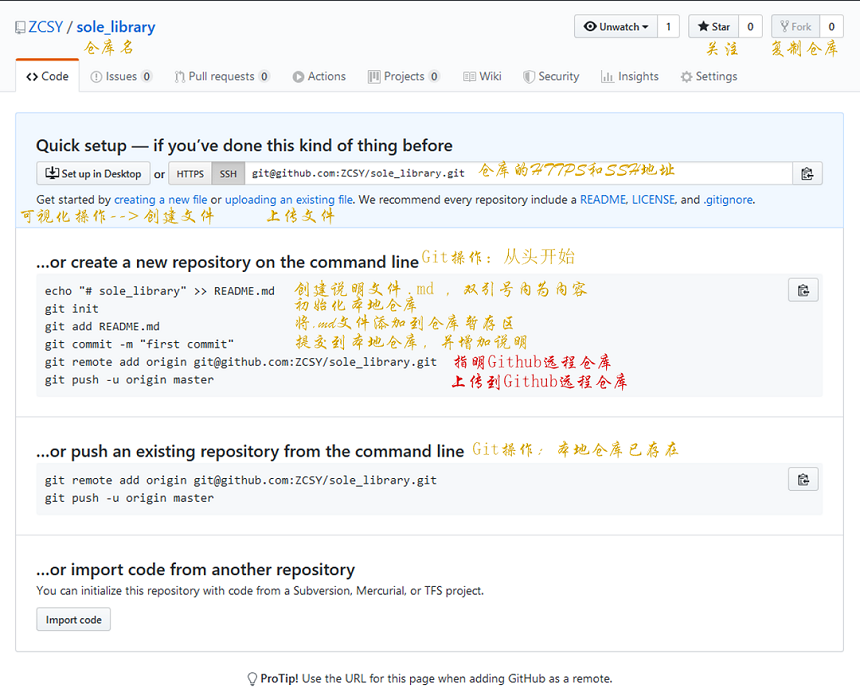Click the 'git commit -m "first commit"' line
Screen dimensions: 860x696
pyautogui.click(x=139, y=344)
